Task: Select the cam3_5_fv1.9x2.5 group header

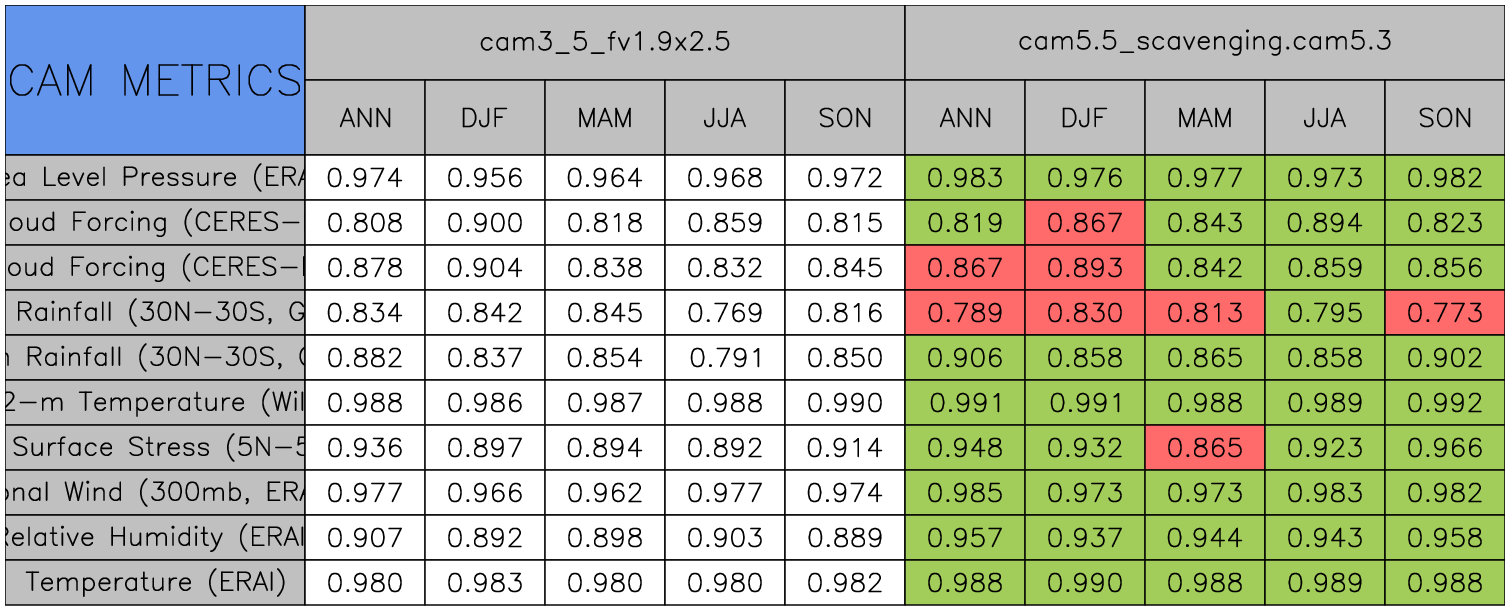Action: (604, 42)
